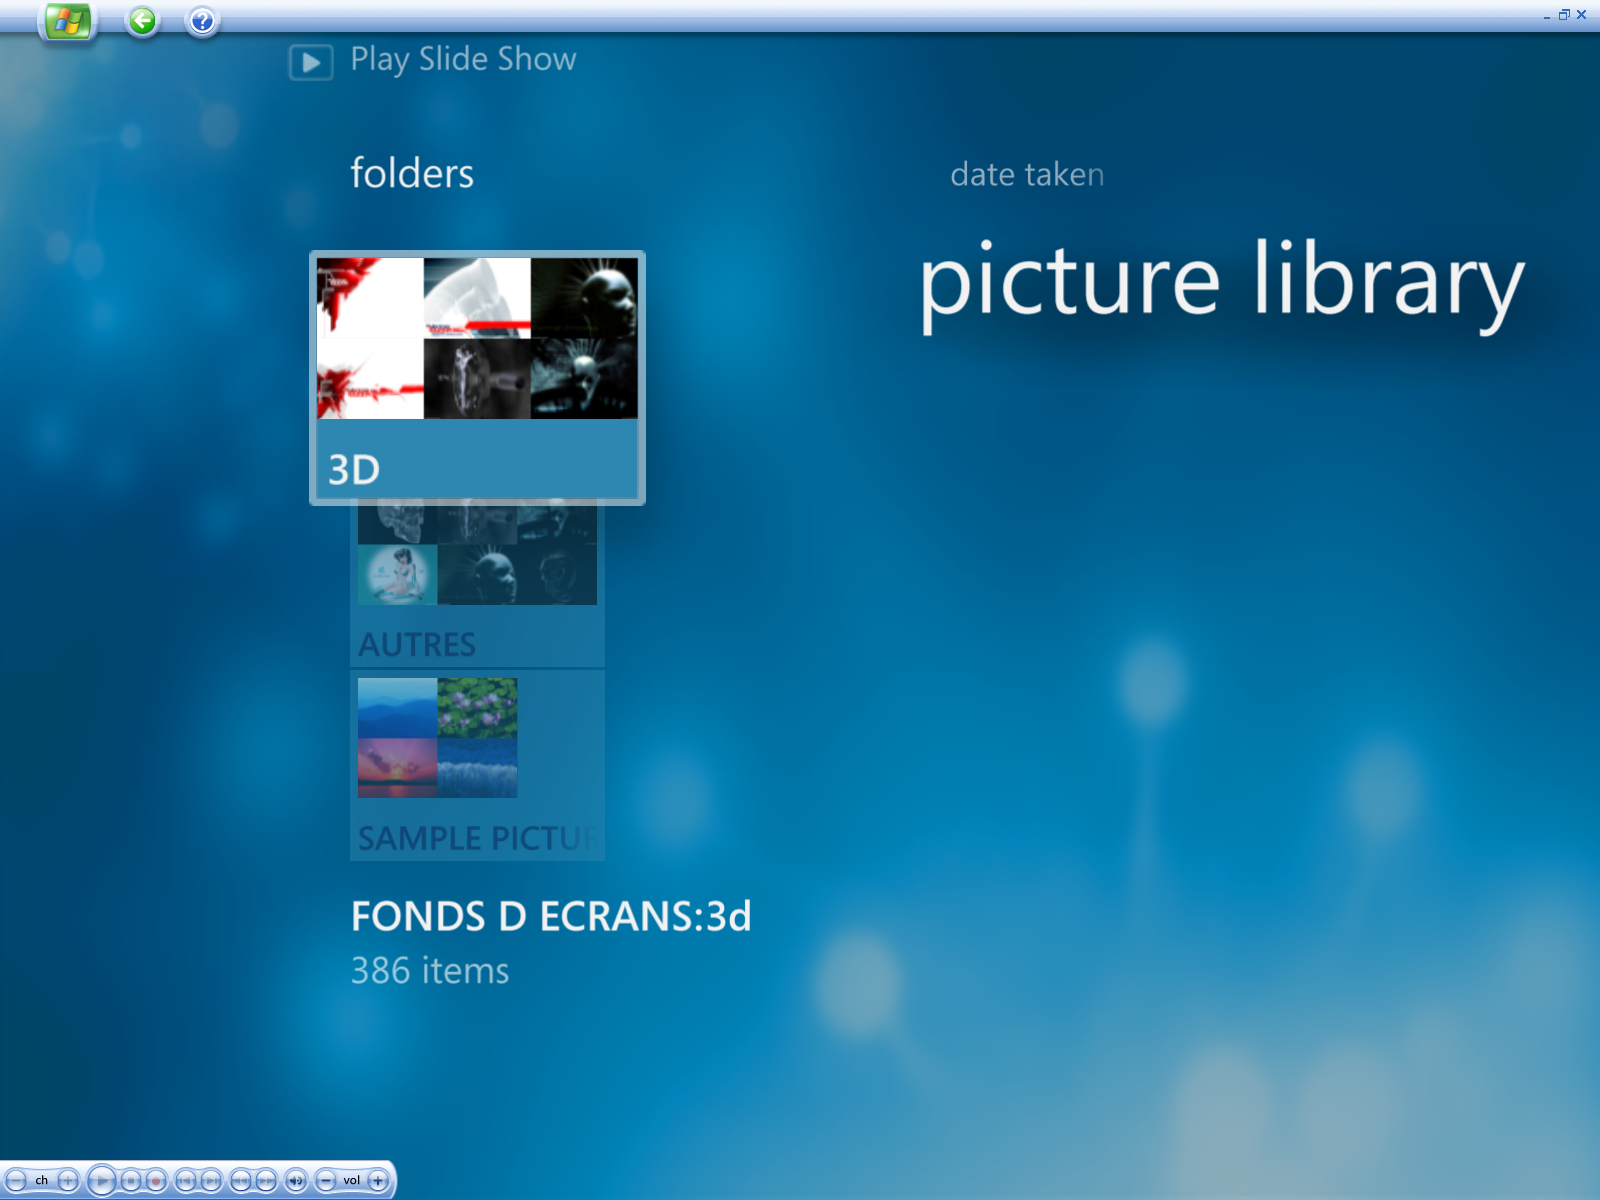Click the fast forward button
The height and width of the screenshot is (1200, 1600).
[x=266, y=1181]
